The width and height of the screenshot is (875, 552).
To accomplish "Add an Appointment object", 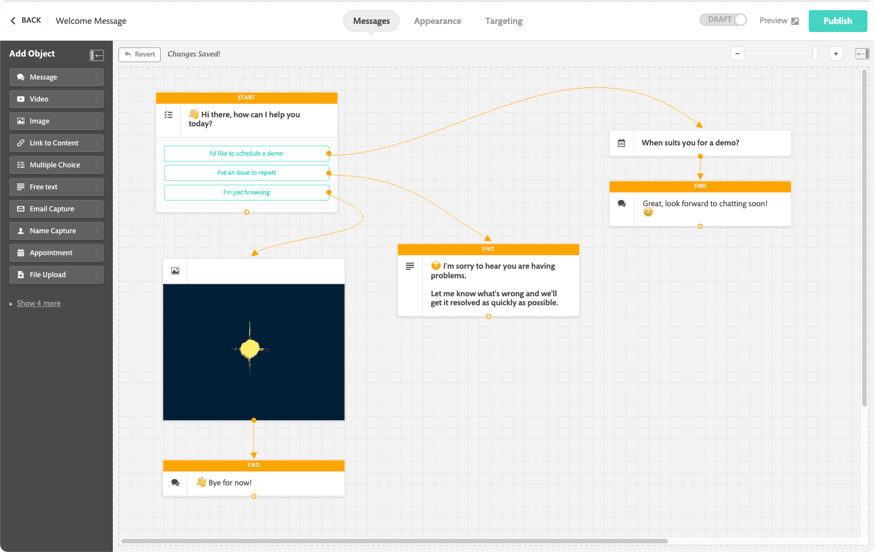I will [x=56, y=253].
